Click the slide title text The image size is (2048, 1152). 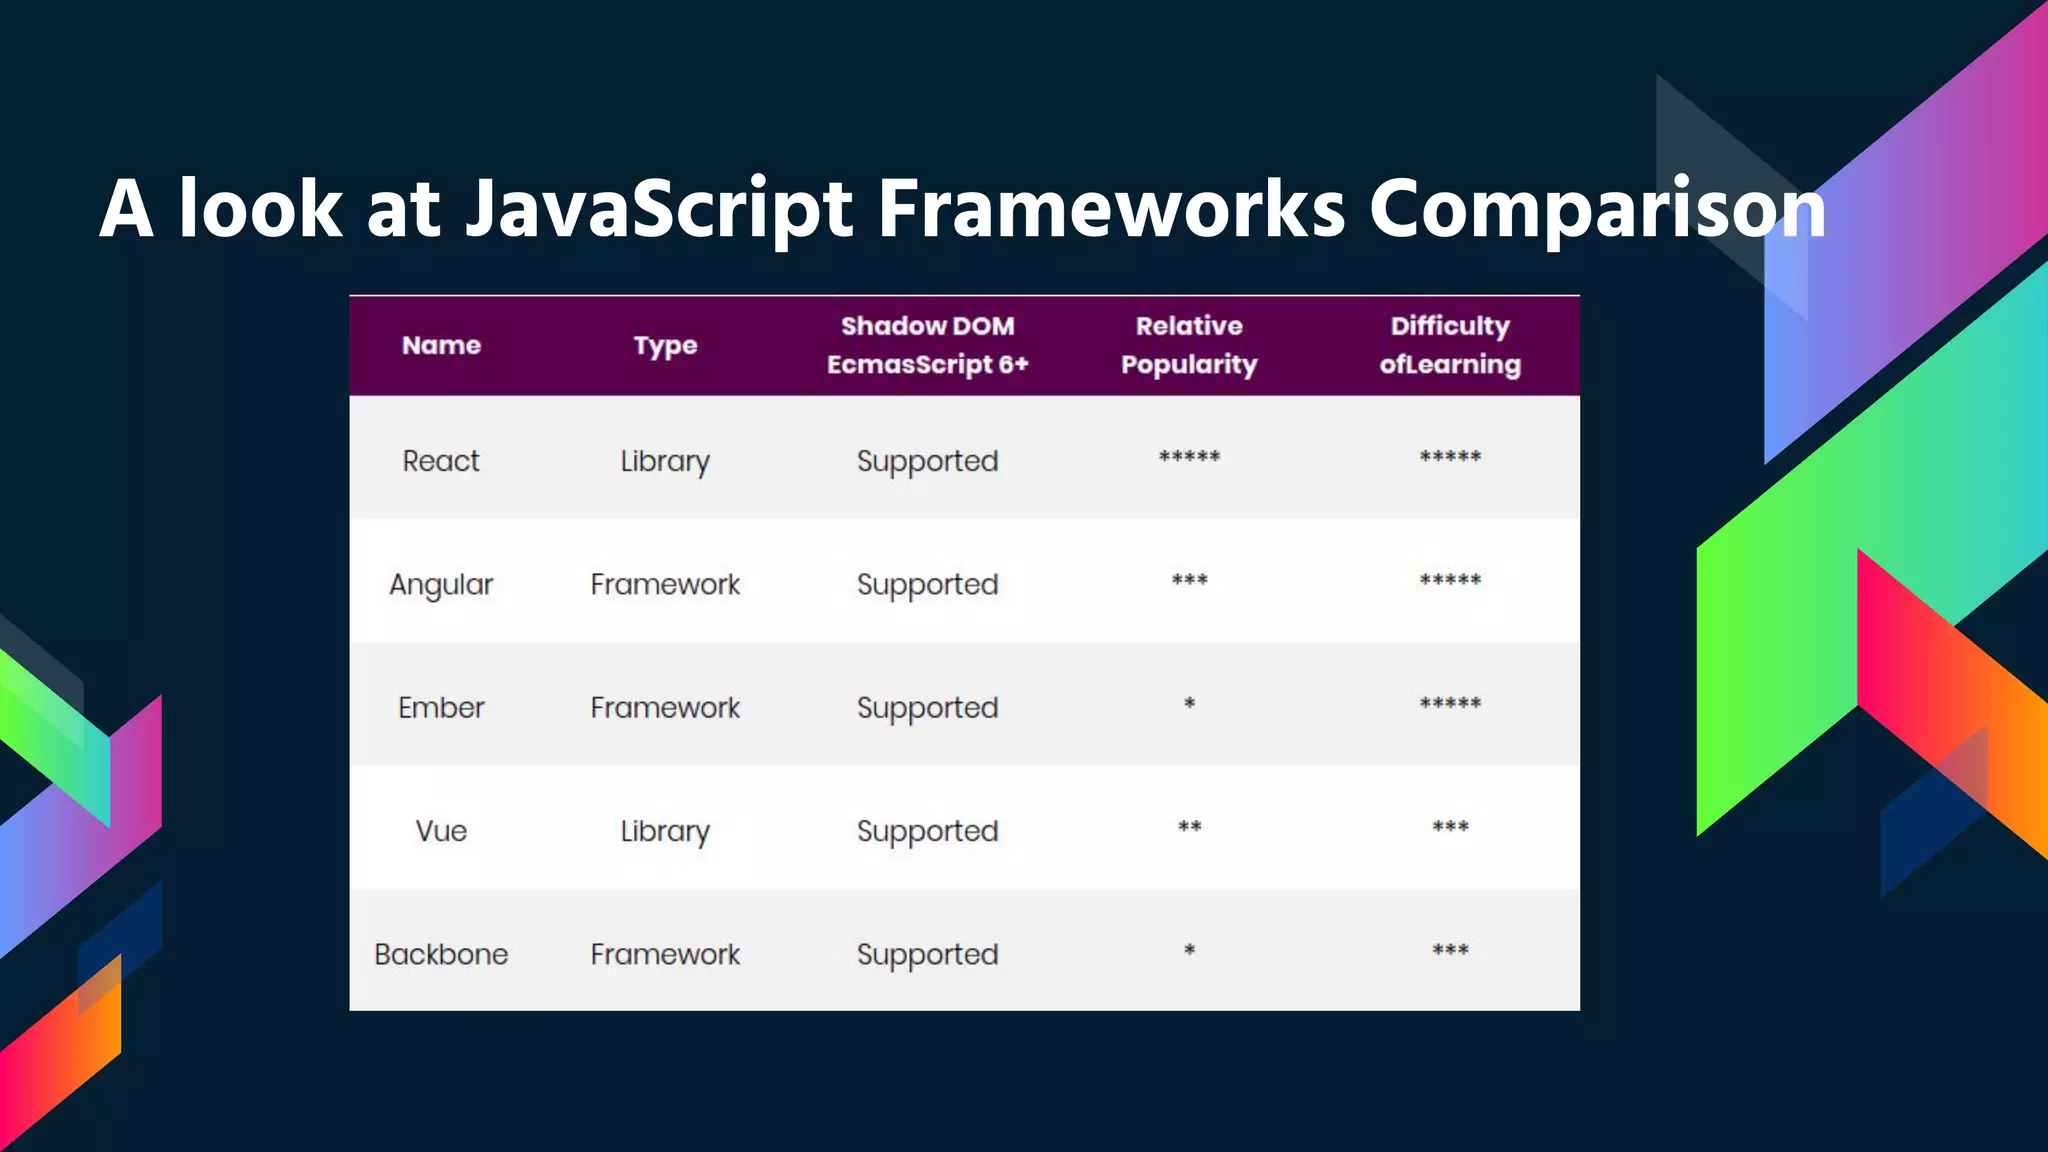[x=962, y=208]
